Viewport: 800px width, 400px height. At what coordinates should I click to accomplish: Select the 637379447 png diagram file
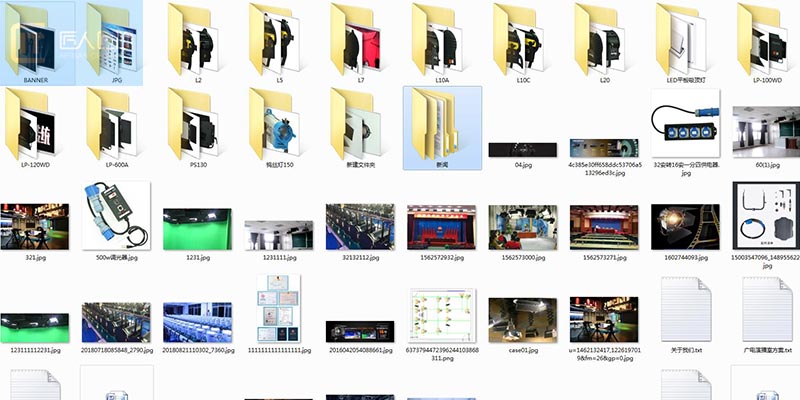(x=441, y=315)
